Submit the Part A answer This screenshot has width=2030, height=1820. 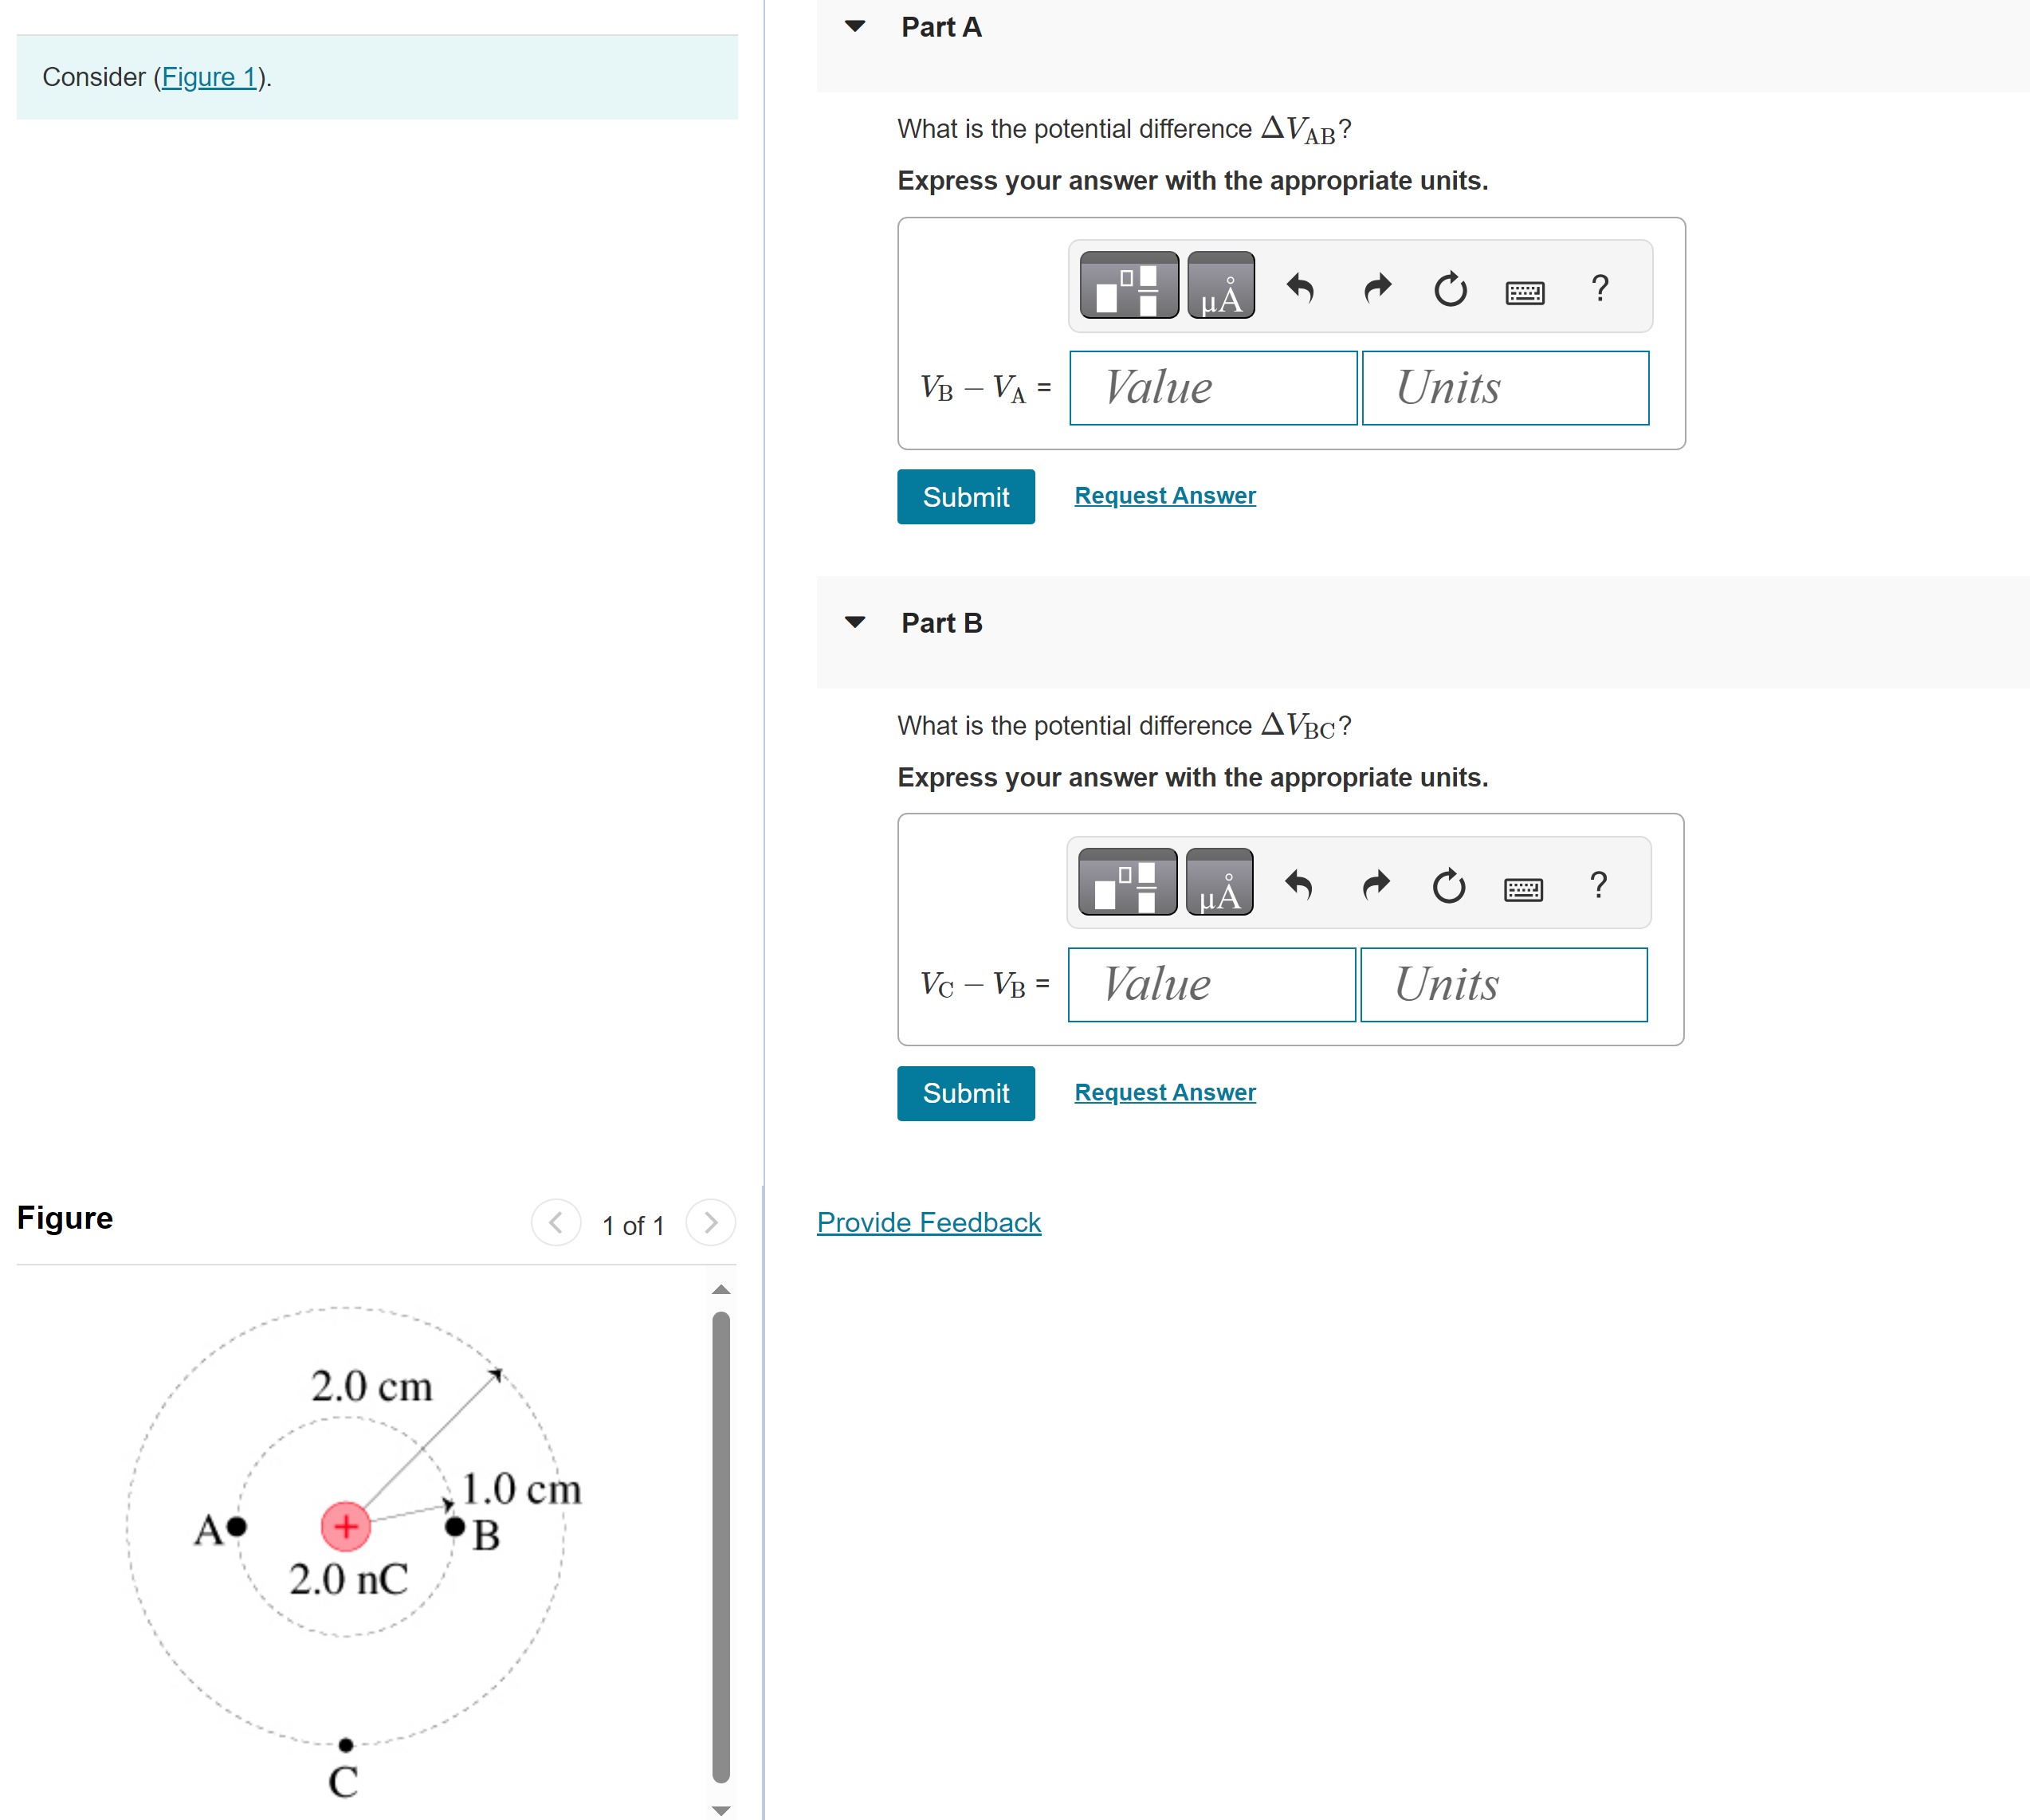click(965, 497)
